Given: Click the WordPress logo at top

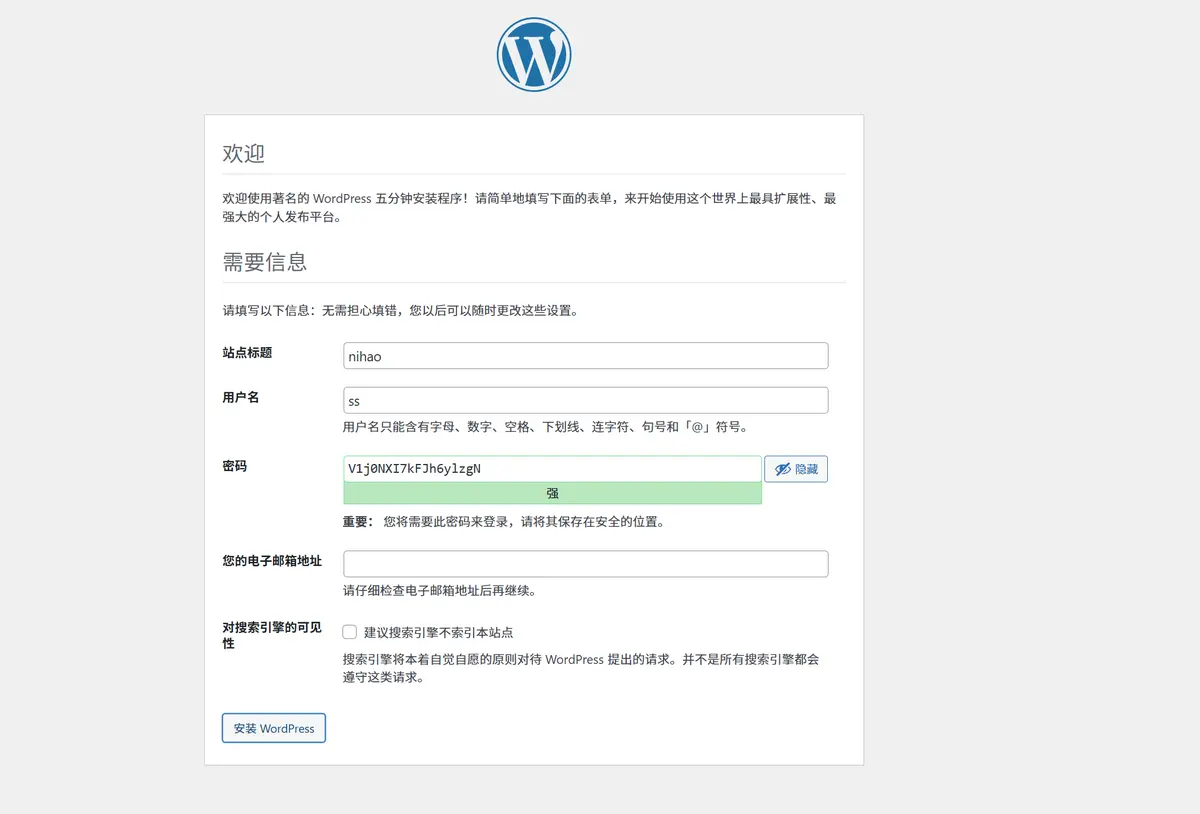Looking at the screenshot, I should coord(534,55).
